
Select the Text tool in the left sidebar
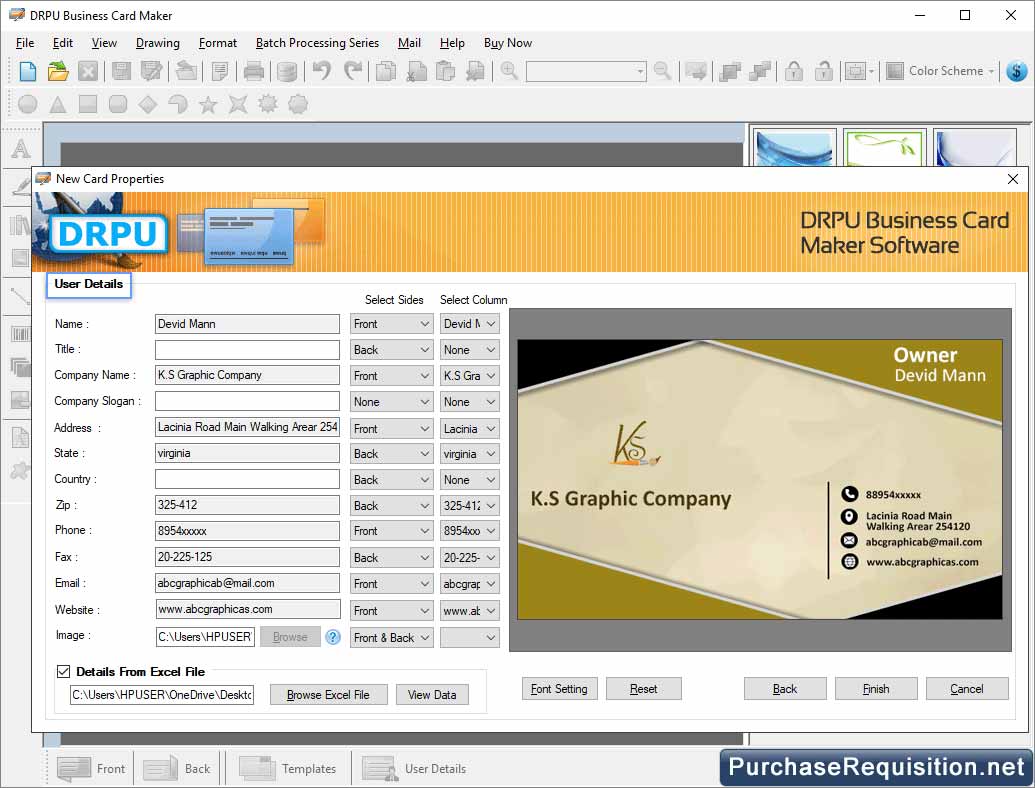20,147
